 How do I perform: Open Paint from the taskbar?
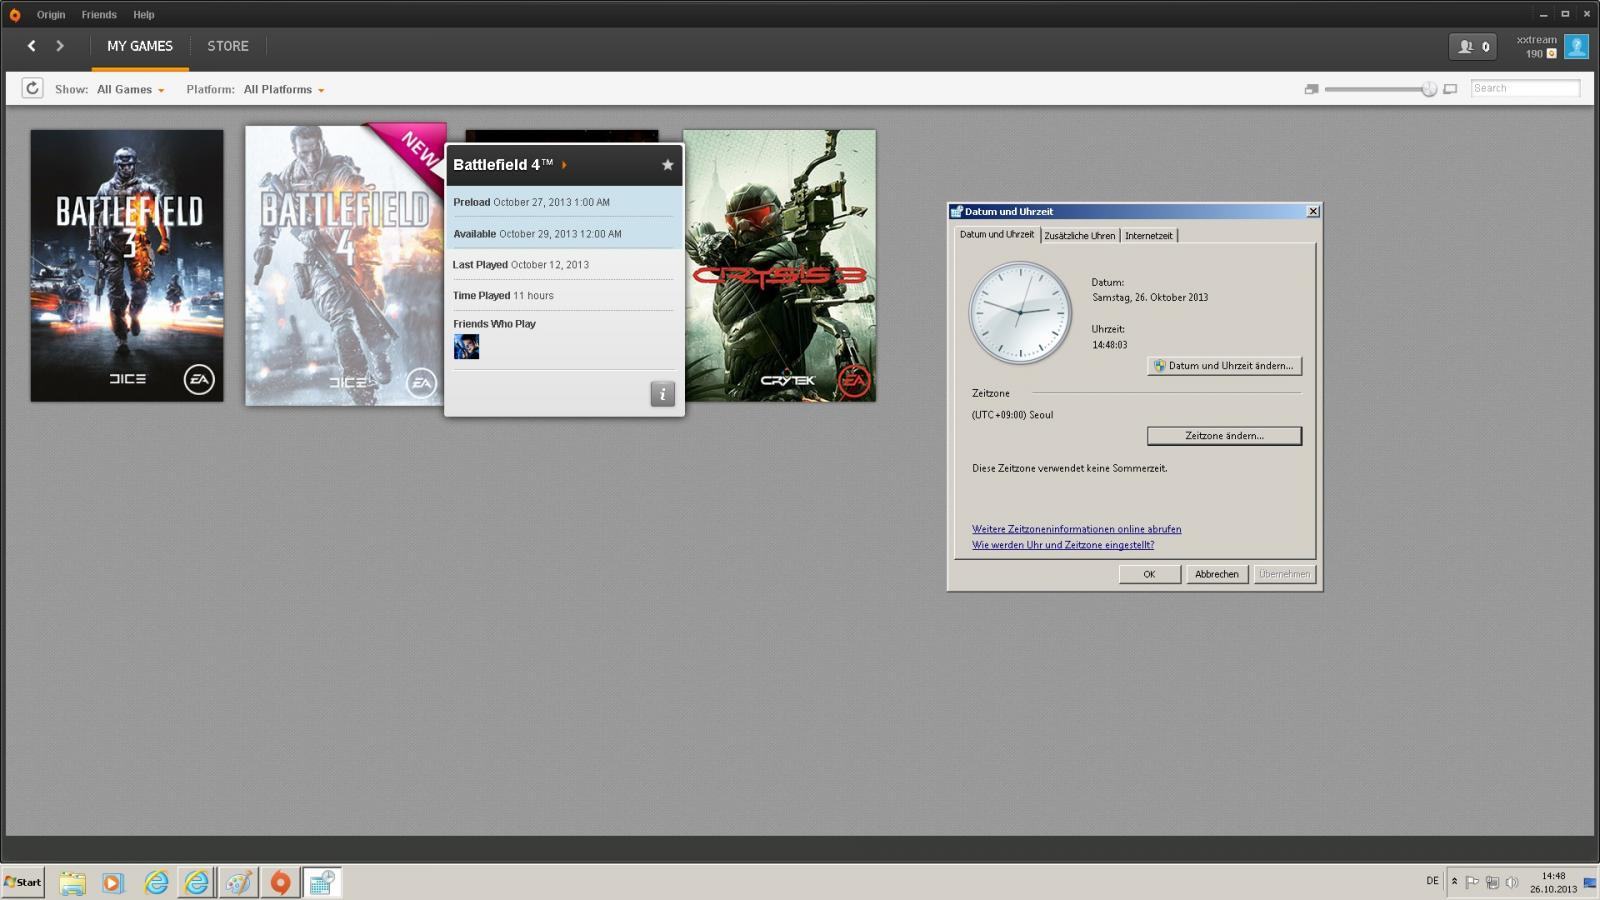click(238, 882)
